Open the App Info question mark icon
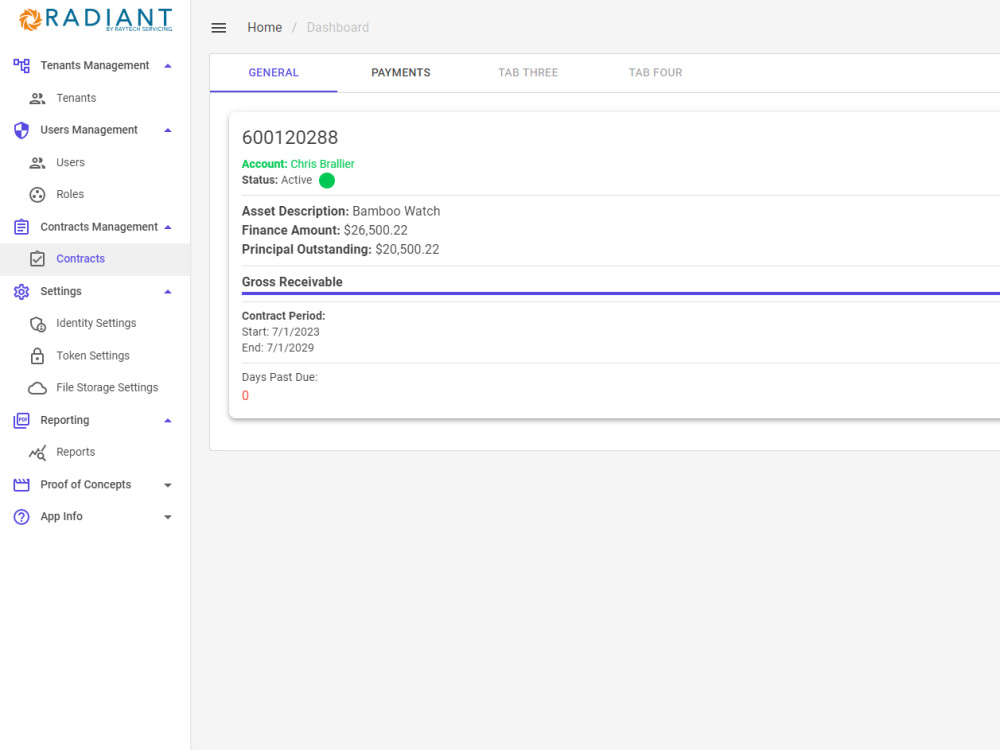This screenshot has width=1000, height=750. tap(21, 516)
